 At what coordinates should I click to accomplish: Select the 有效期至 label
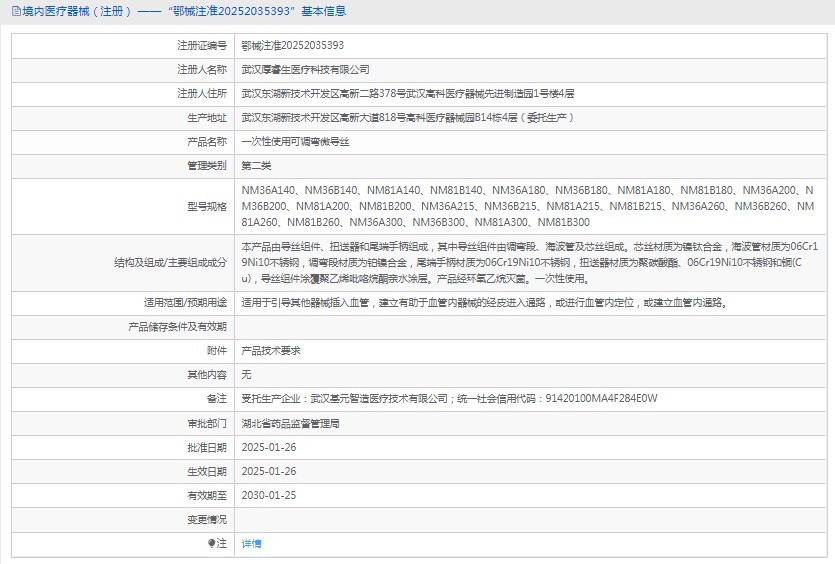pyautogui.click(x=207, y=495)
